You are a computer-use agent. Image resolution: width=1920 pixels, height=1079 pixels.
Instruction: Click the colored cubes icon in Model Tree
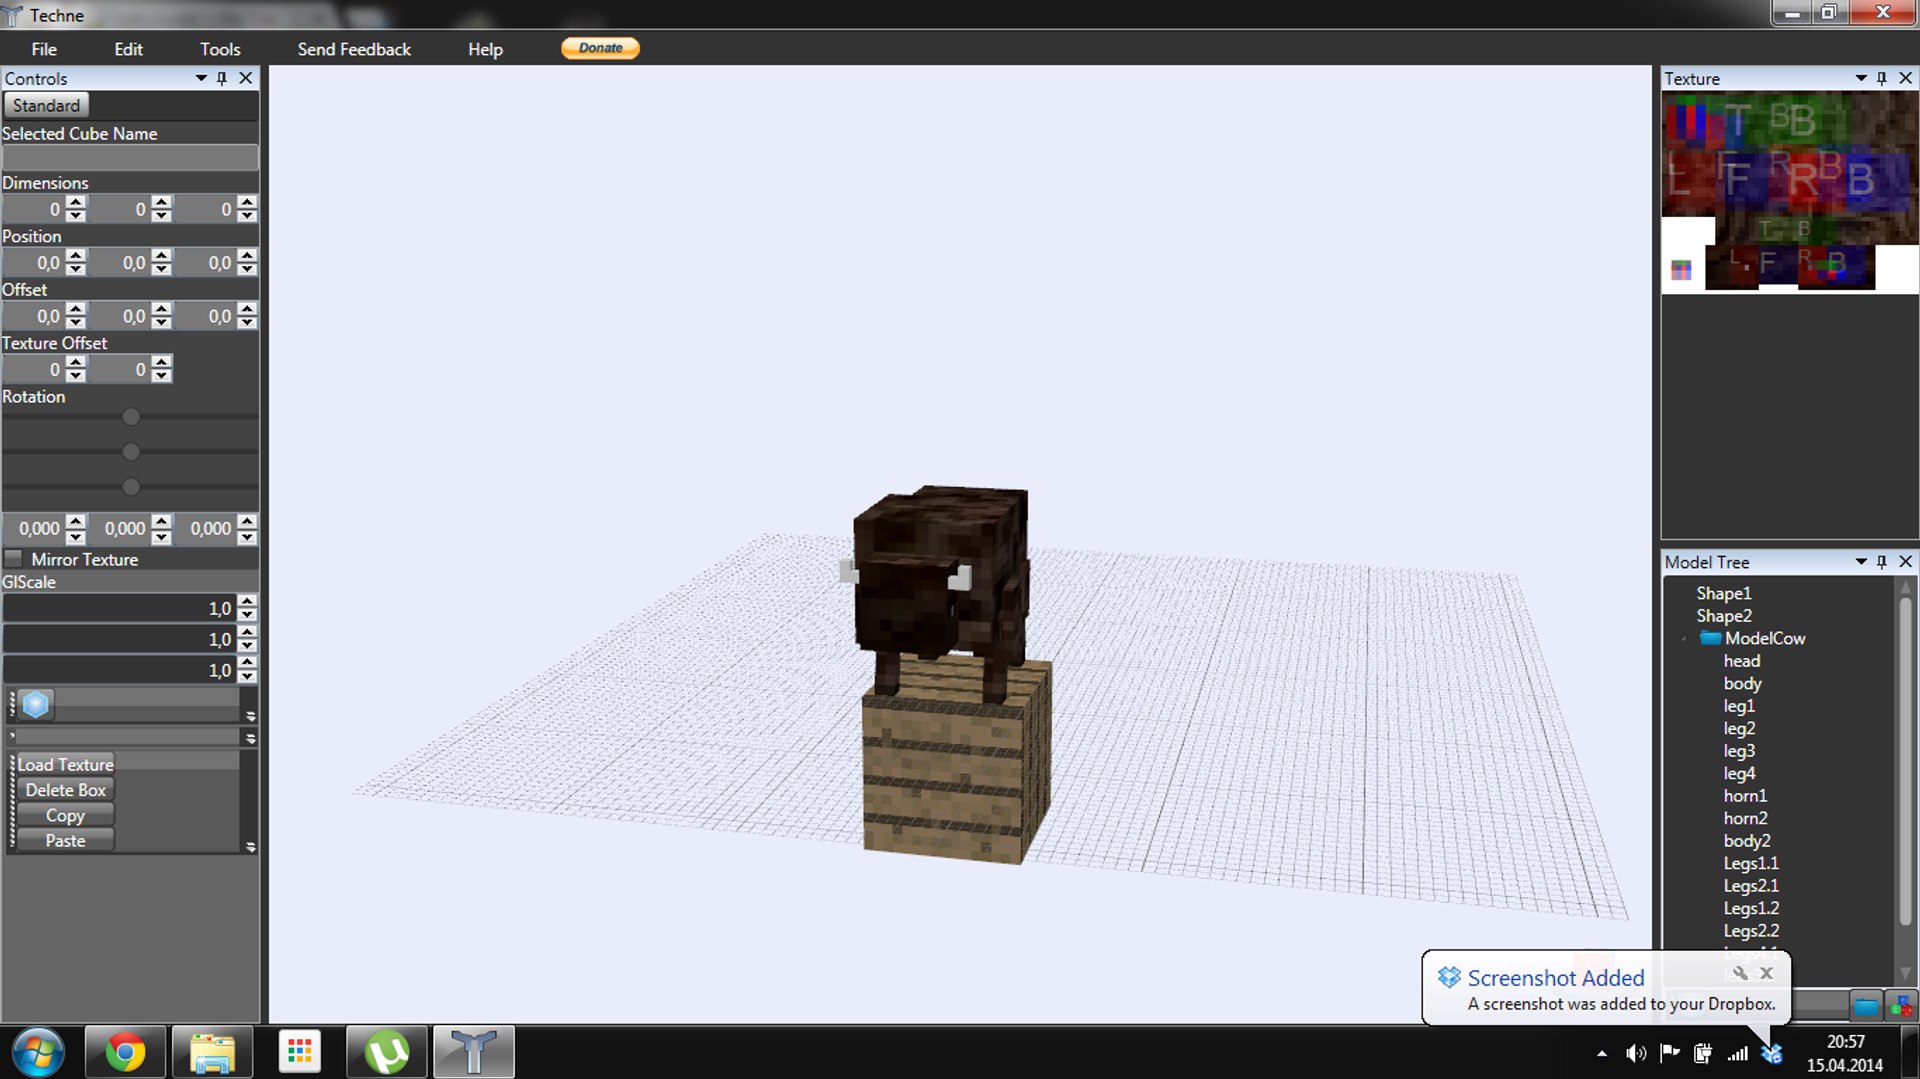(1900, 1006)
